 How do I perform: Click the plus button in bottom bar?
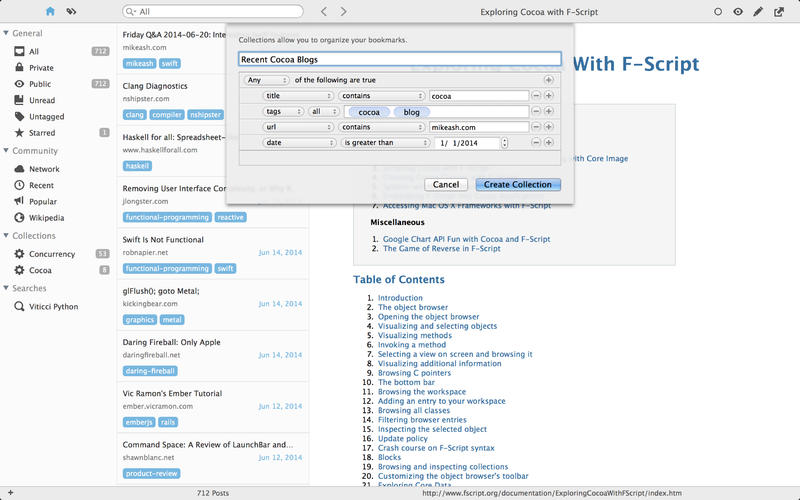click(x=10, y=493)
